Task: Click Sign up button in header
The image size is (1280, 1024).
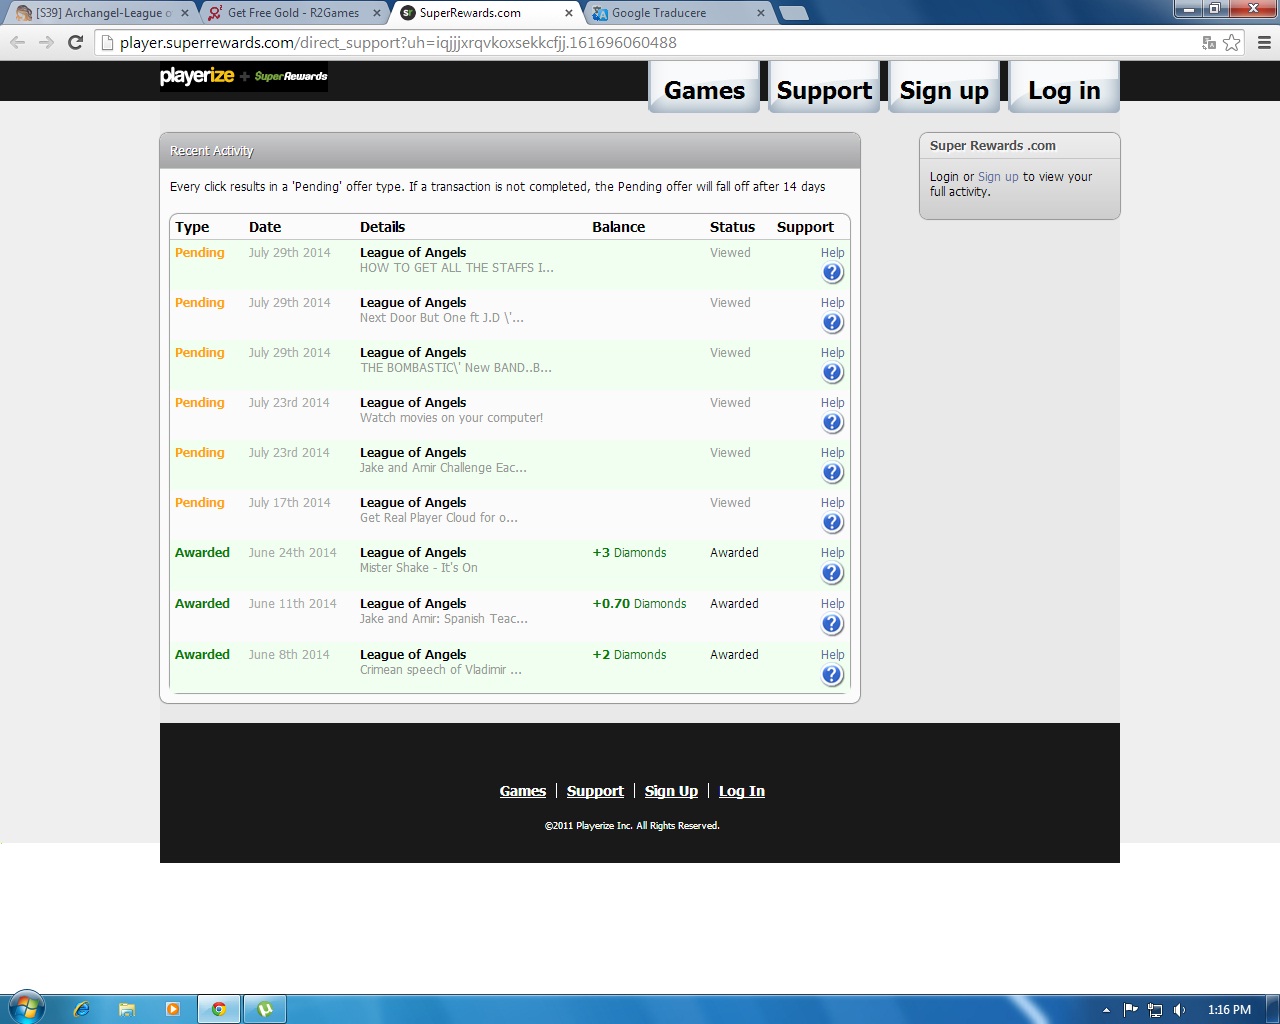Action: click(x=944, y=90)
